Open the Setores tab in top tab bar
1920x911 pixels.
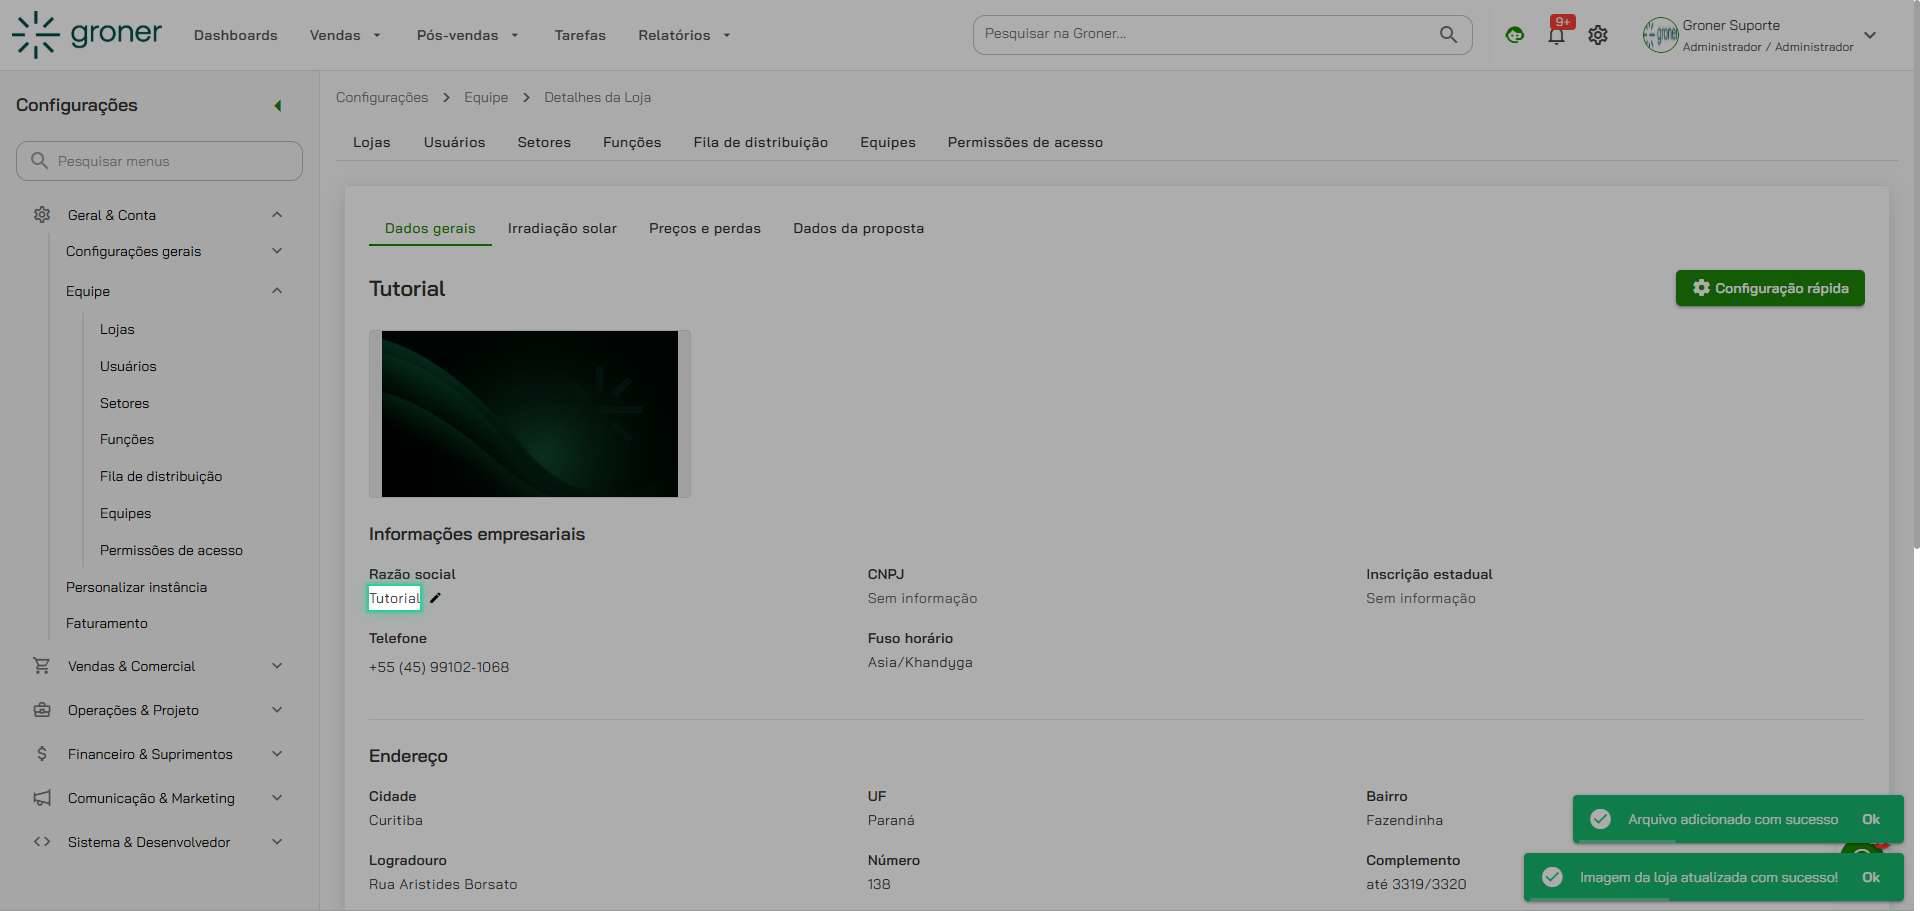click(544, 143)
